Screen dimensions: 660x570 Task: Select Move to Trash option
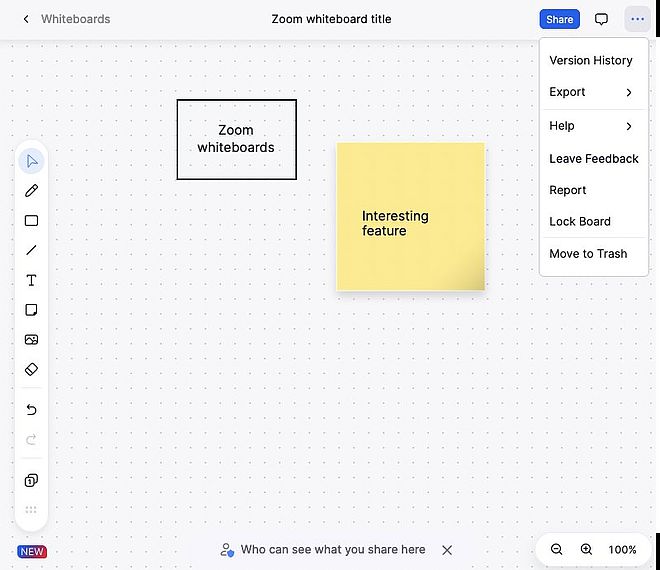tap(593, 254)
